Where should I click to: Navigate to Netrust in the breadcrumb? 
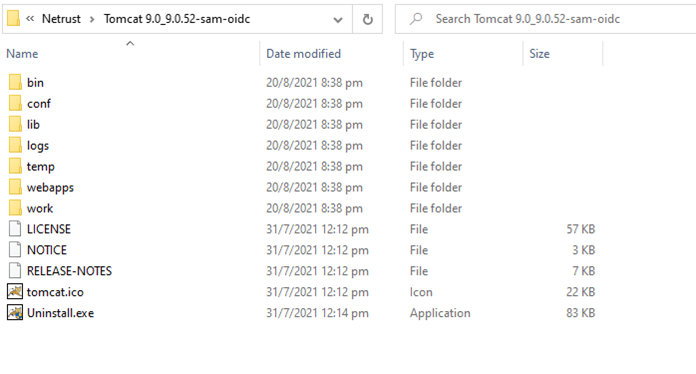[x=61, y=19]
